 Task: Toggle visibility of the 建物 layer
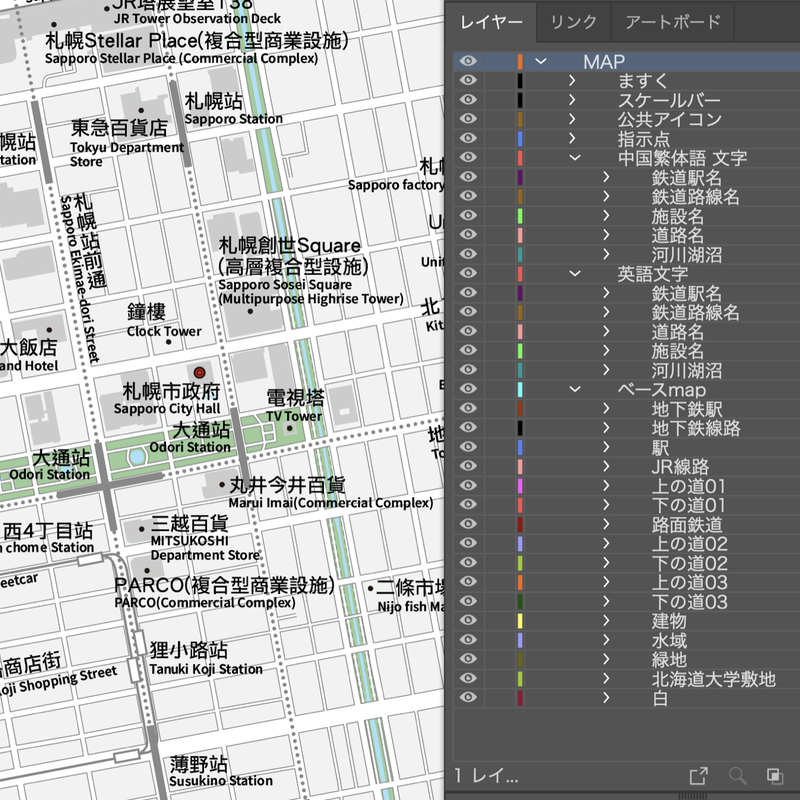466,621
